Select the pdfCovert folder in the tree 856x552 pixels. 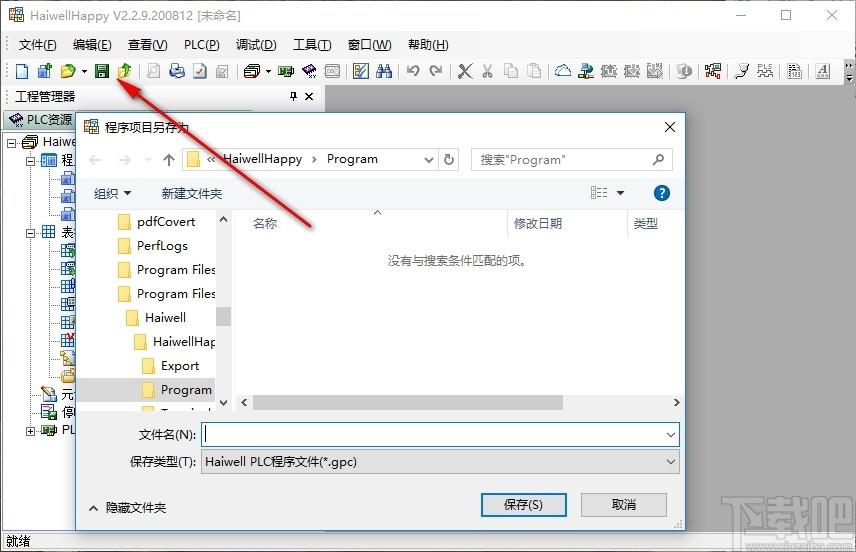[166, 222]
